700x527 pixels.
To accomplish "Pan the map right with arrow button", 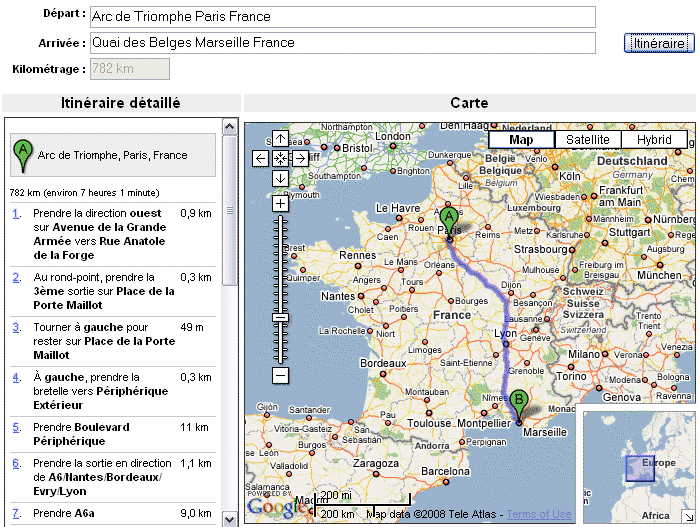I will [300, 158].
